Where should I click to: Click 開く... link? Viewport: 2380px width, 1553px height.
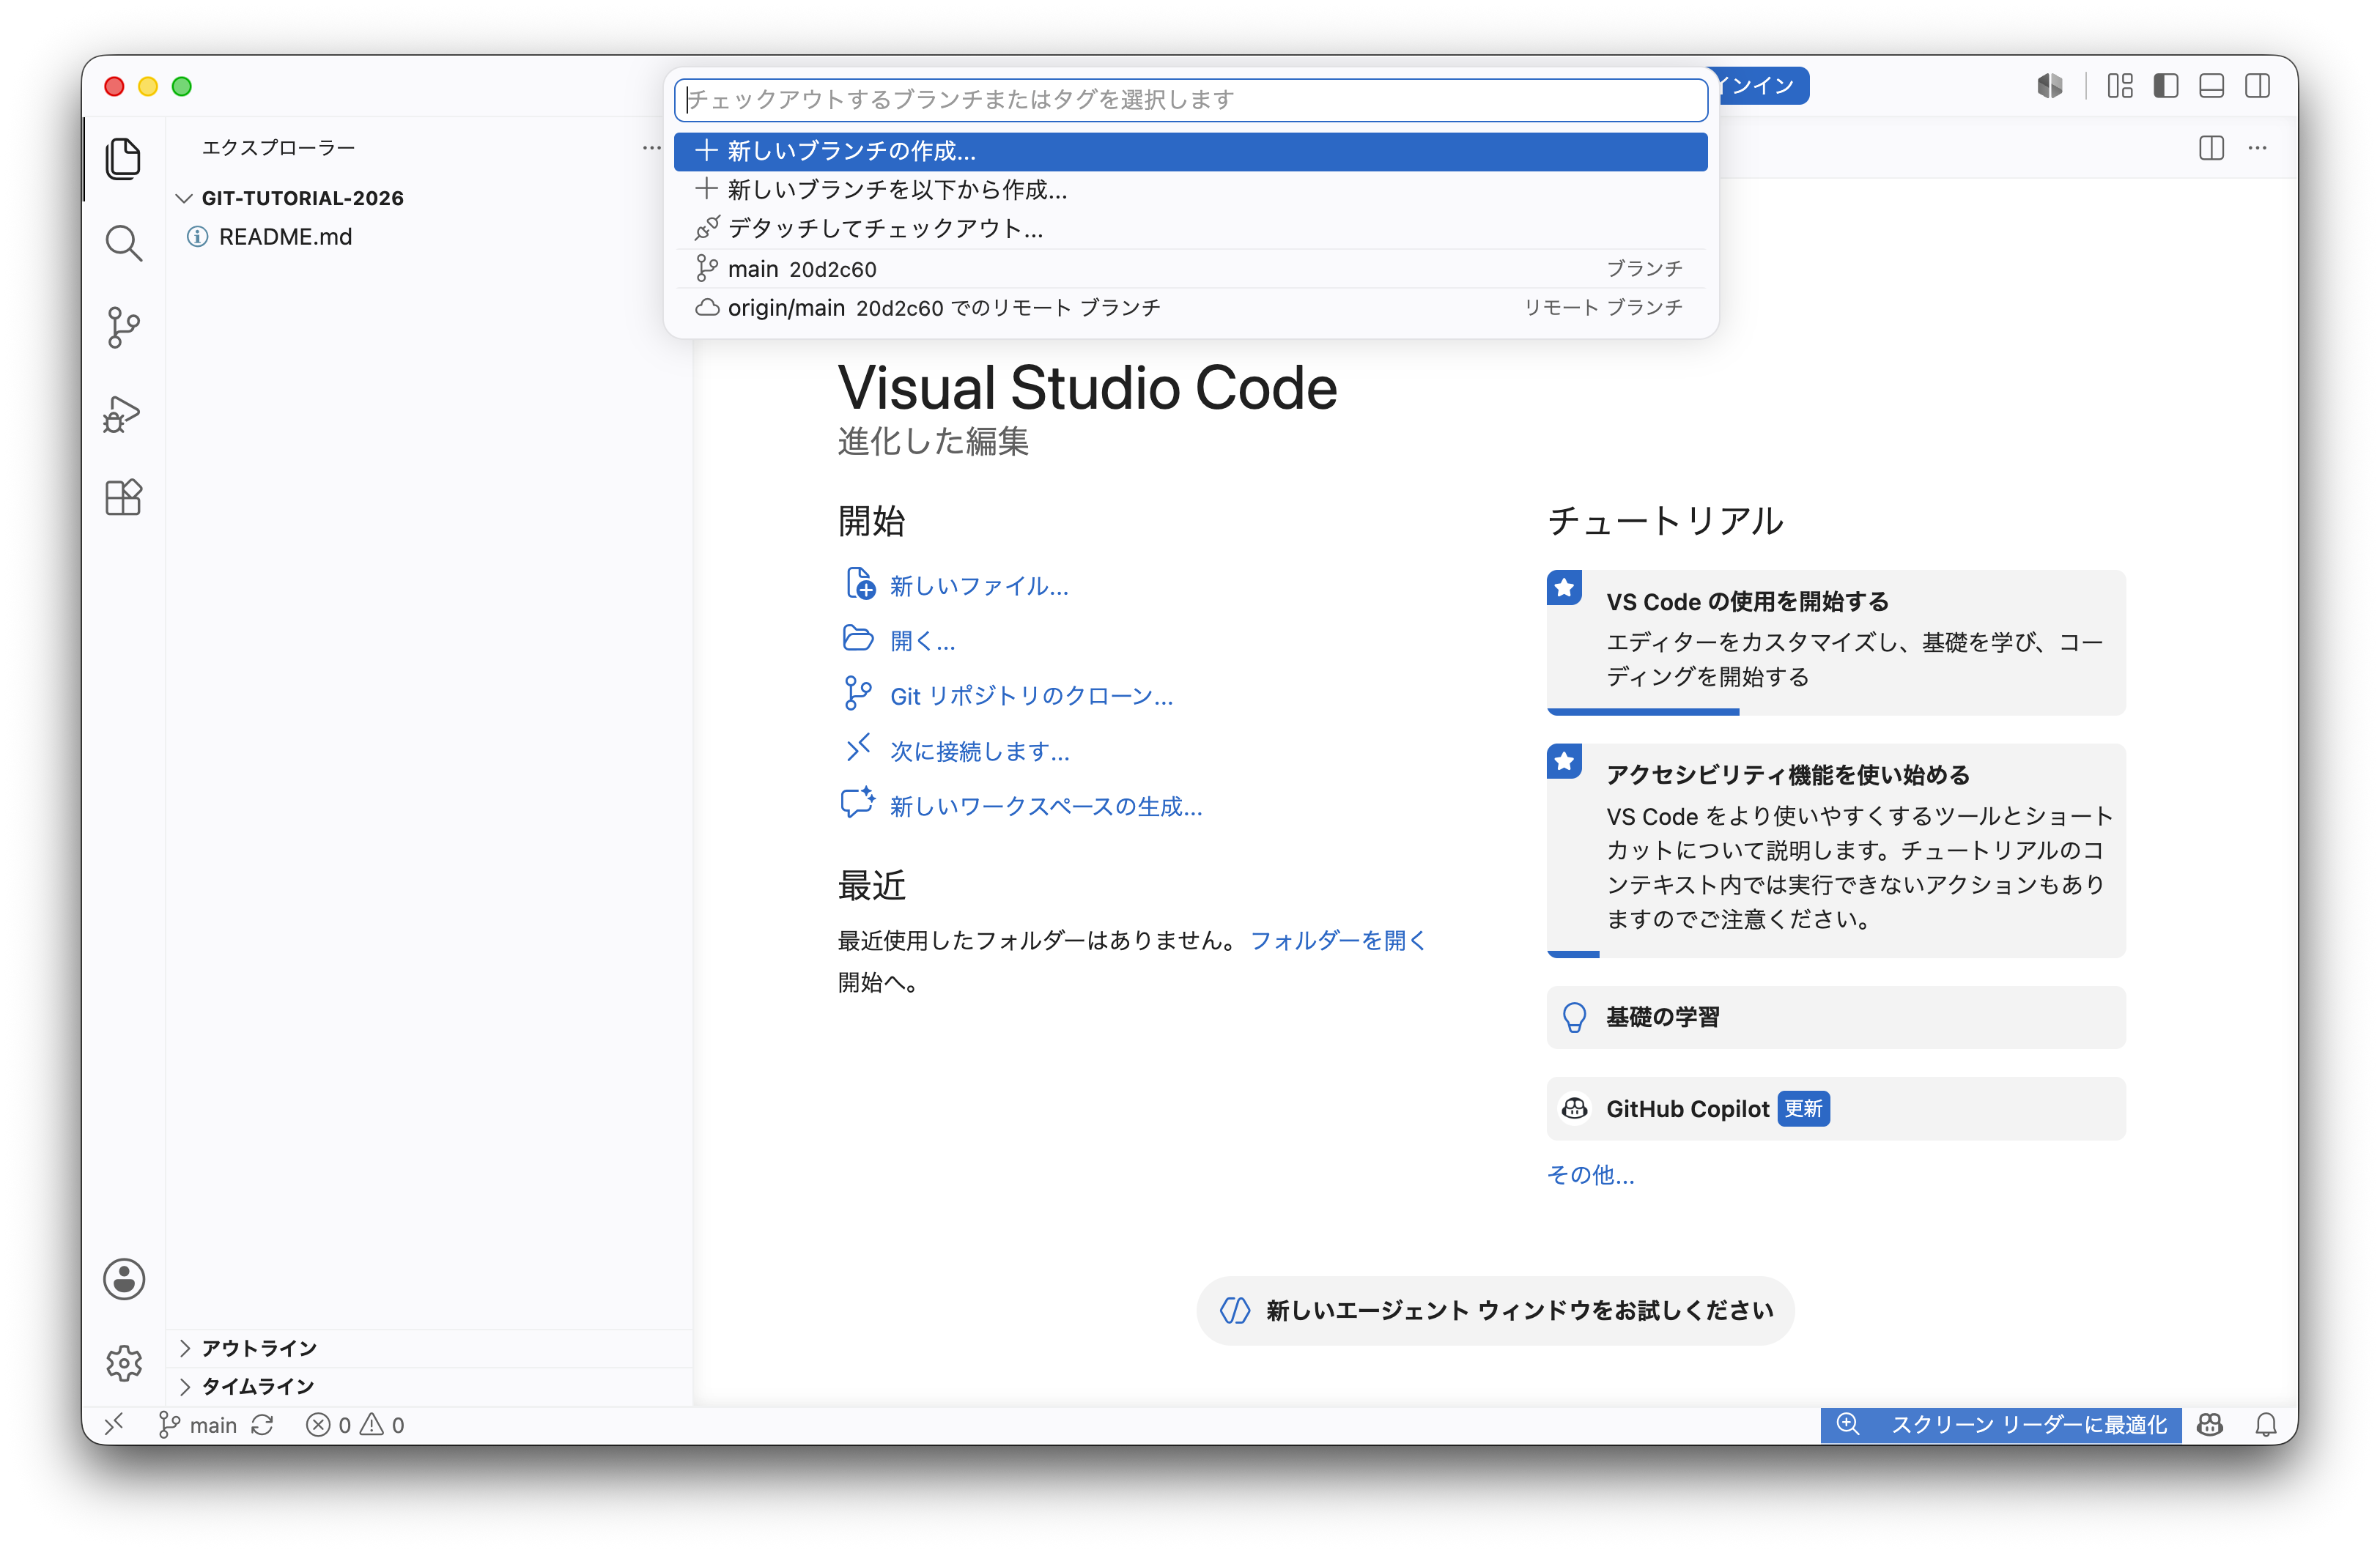pyautogui.click(x=923, y=641)
